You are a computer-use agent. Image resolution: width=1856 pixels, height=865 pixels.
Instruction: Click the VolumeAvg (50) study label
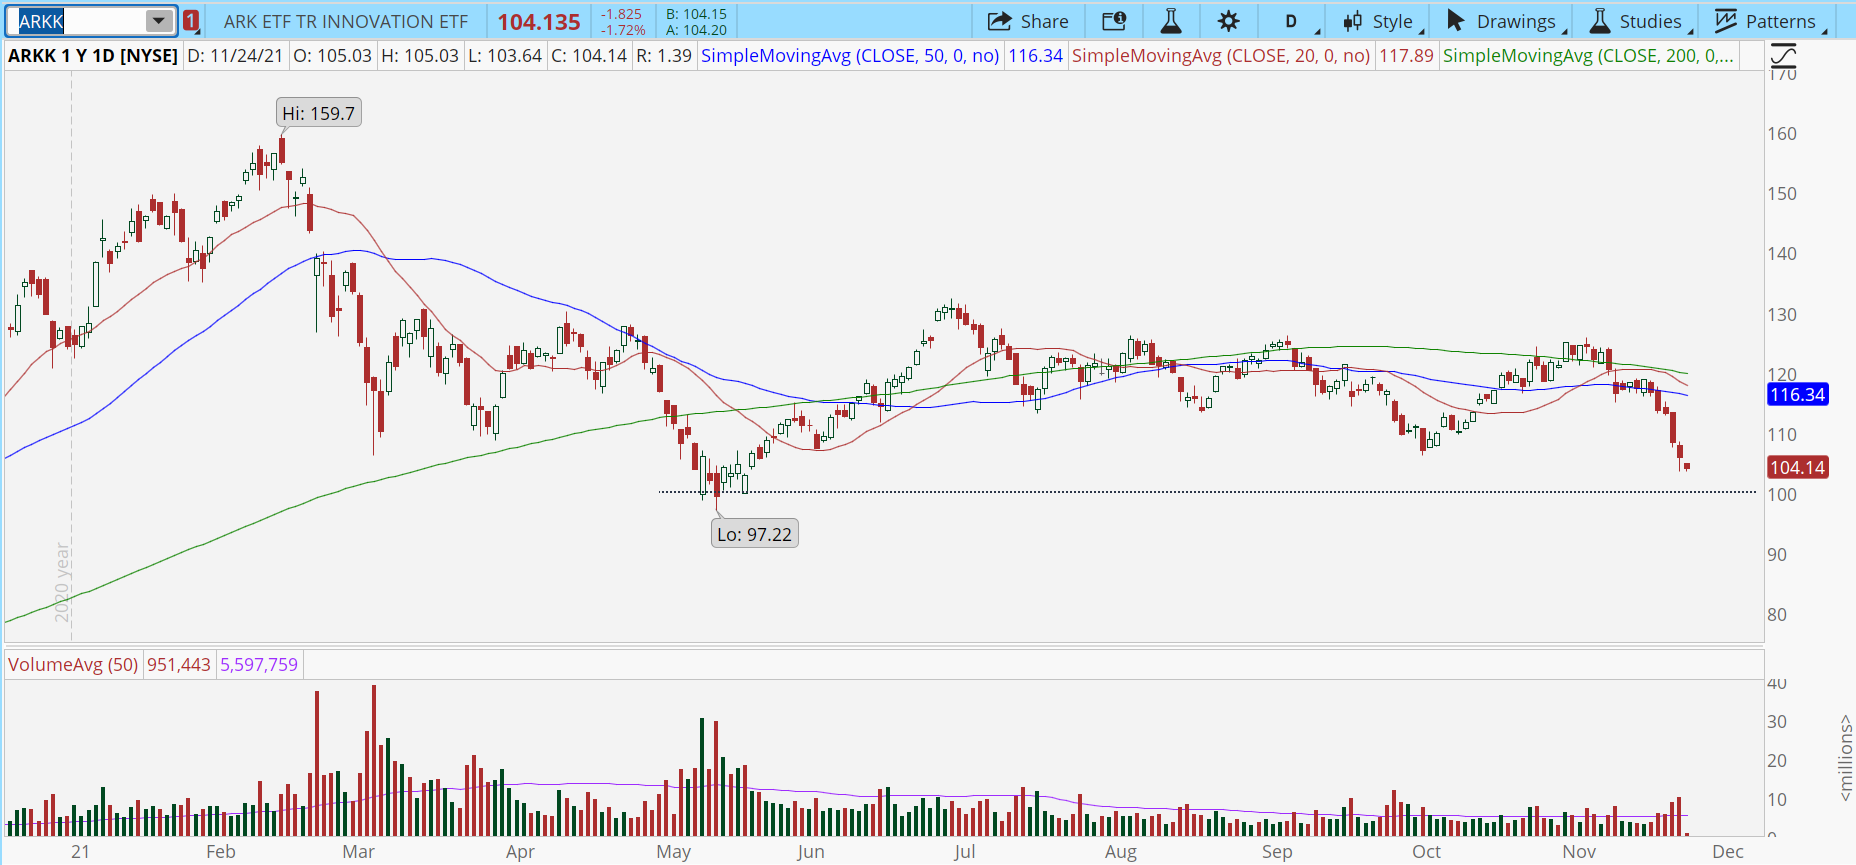(73, 665)
